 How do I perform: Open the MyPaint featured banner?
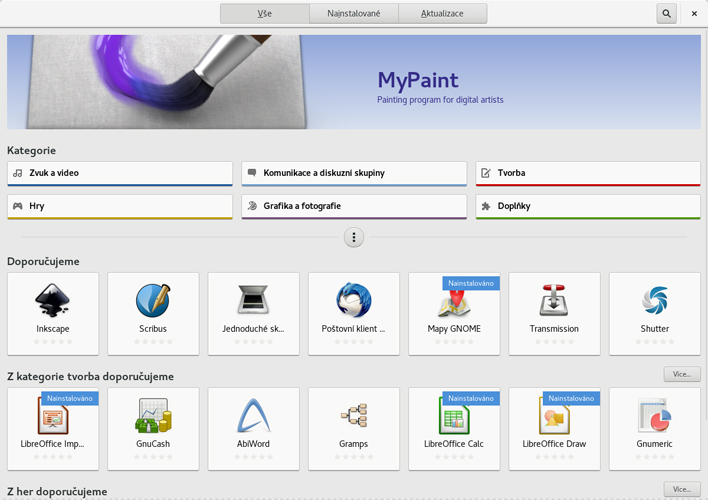point(354,82)
